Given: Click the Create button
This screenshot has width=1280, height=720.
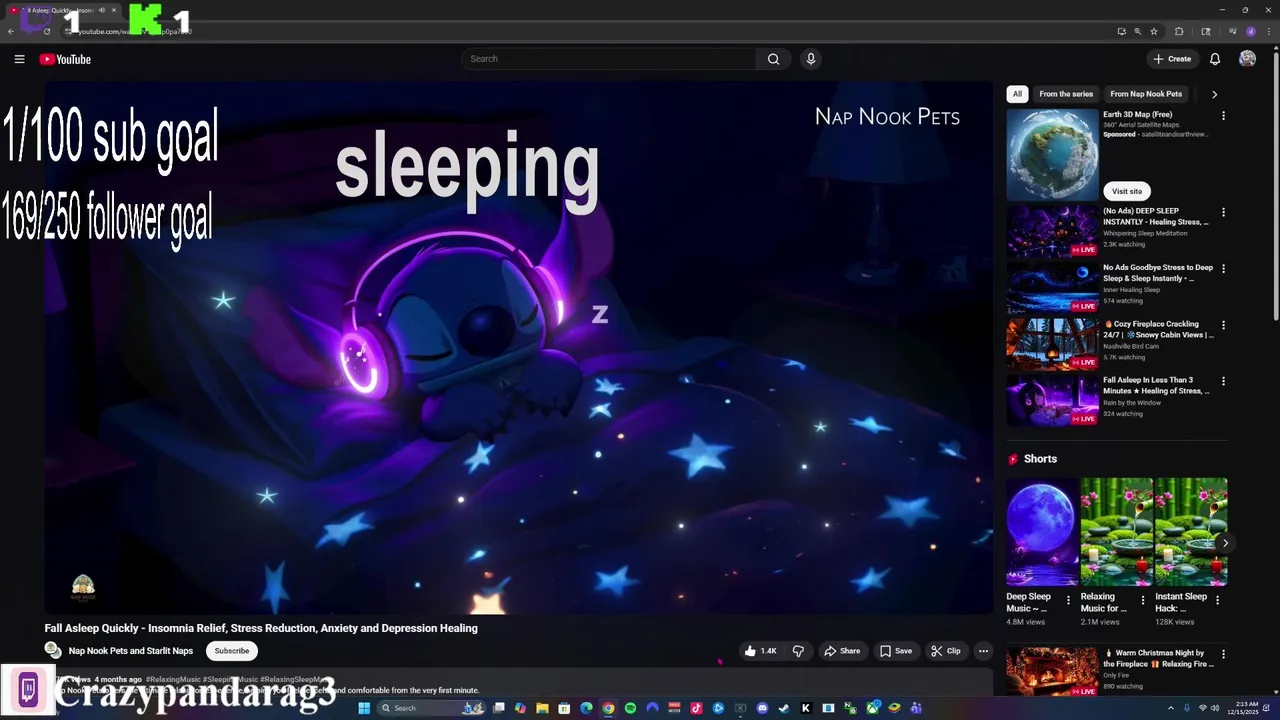Looking at the screenshot, I should (x=1172, y=59).
